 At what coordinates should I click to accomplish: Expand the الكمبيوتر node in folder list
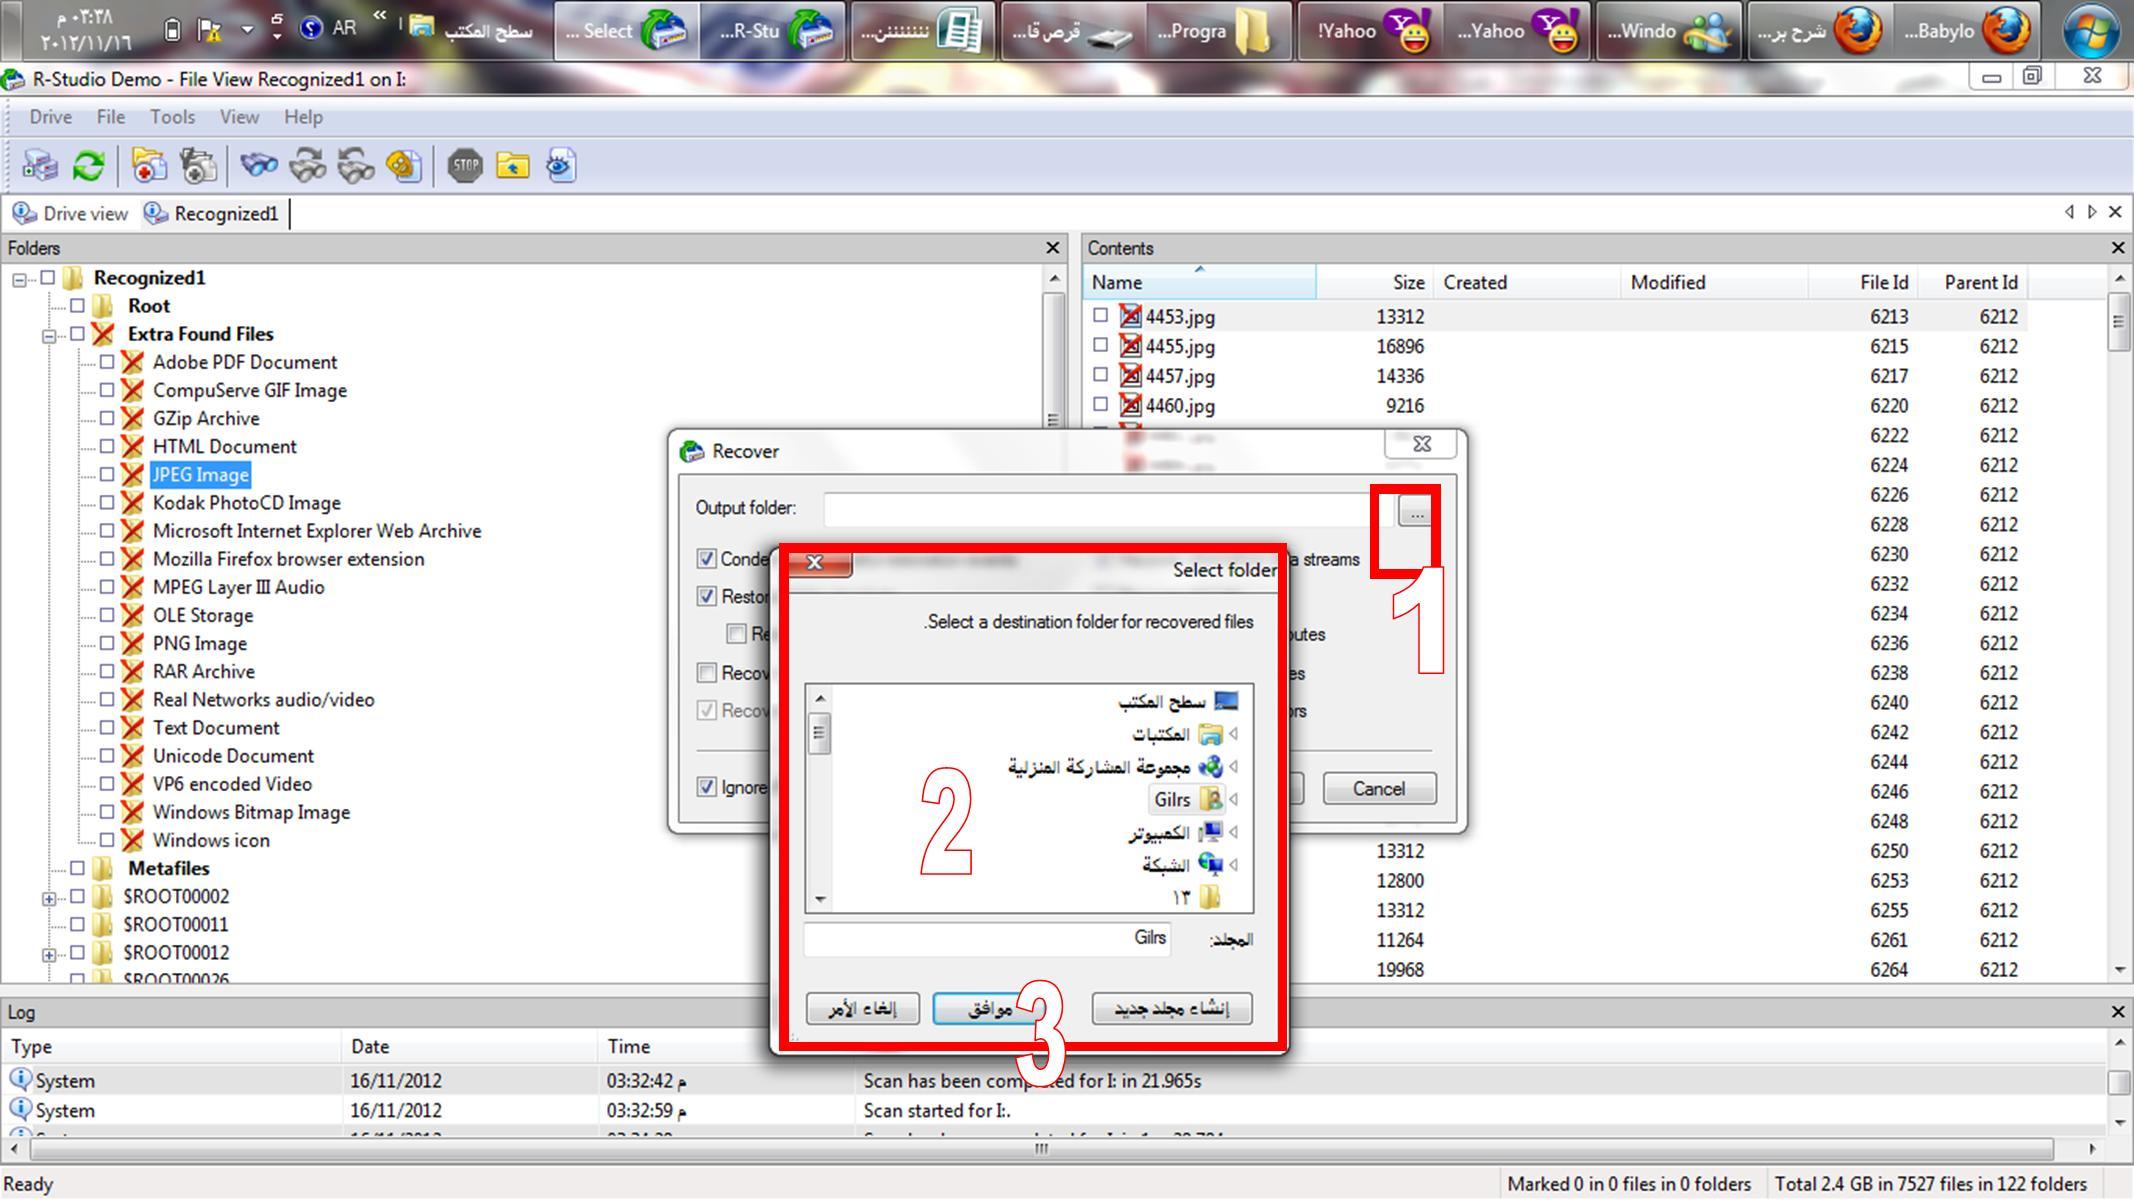[1234, 832]
